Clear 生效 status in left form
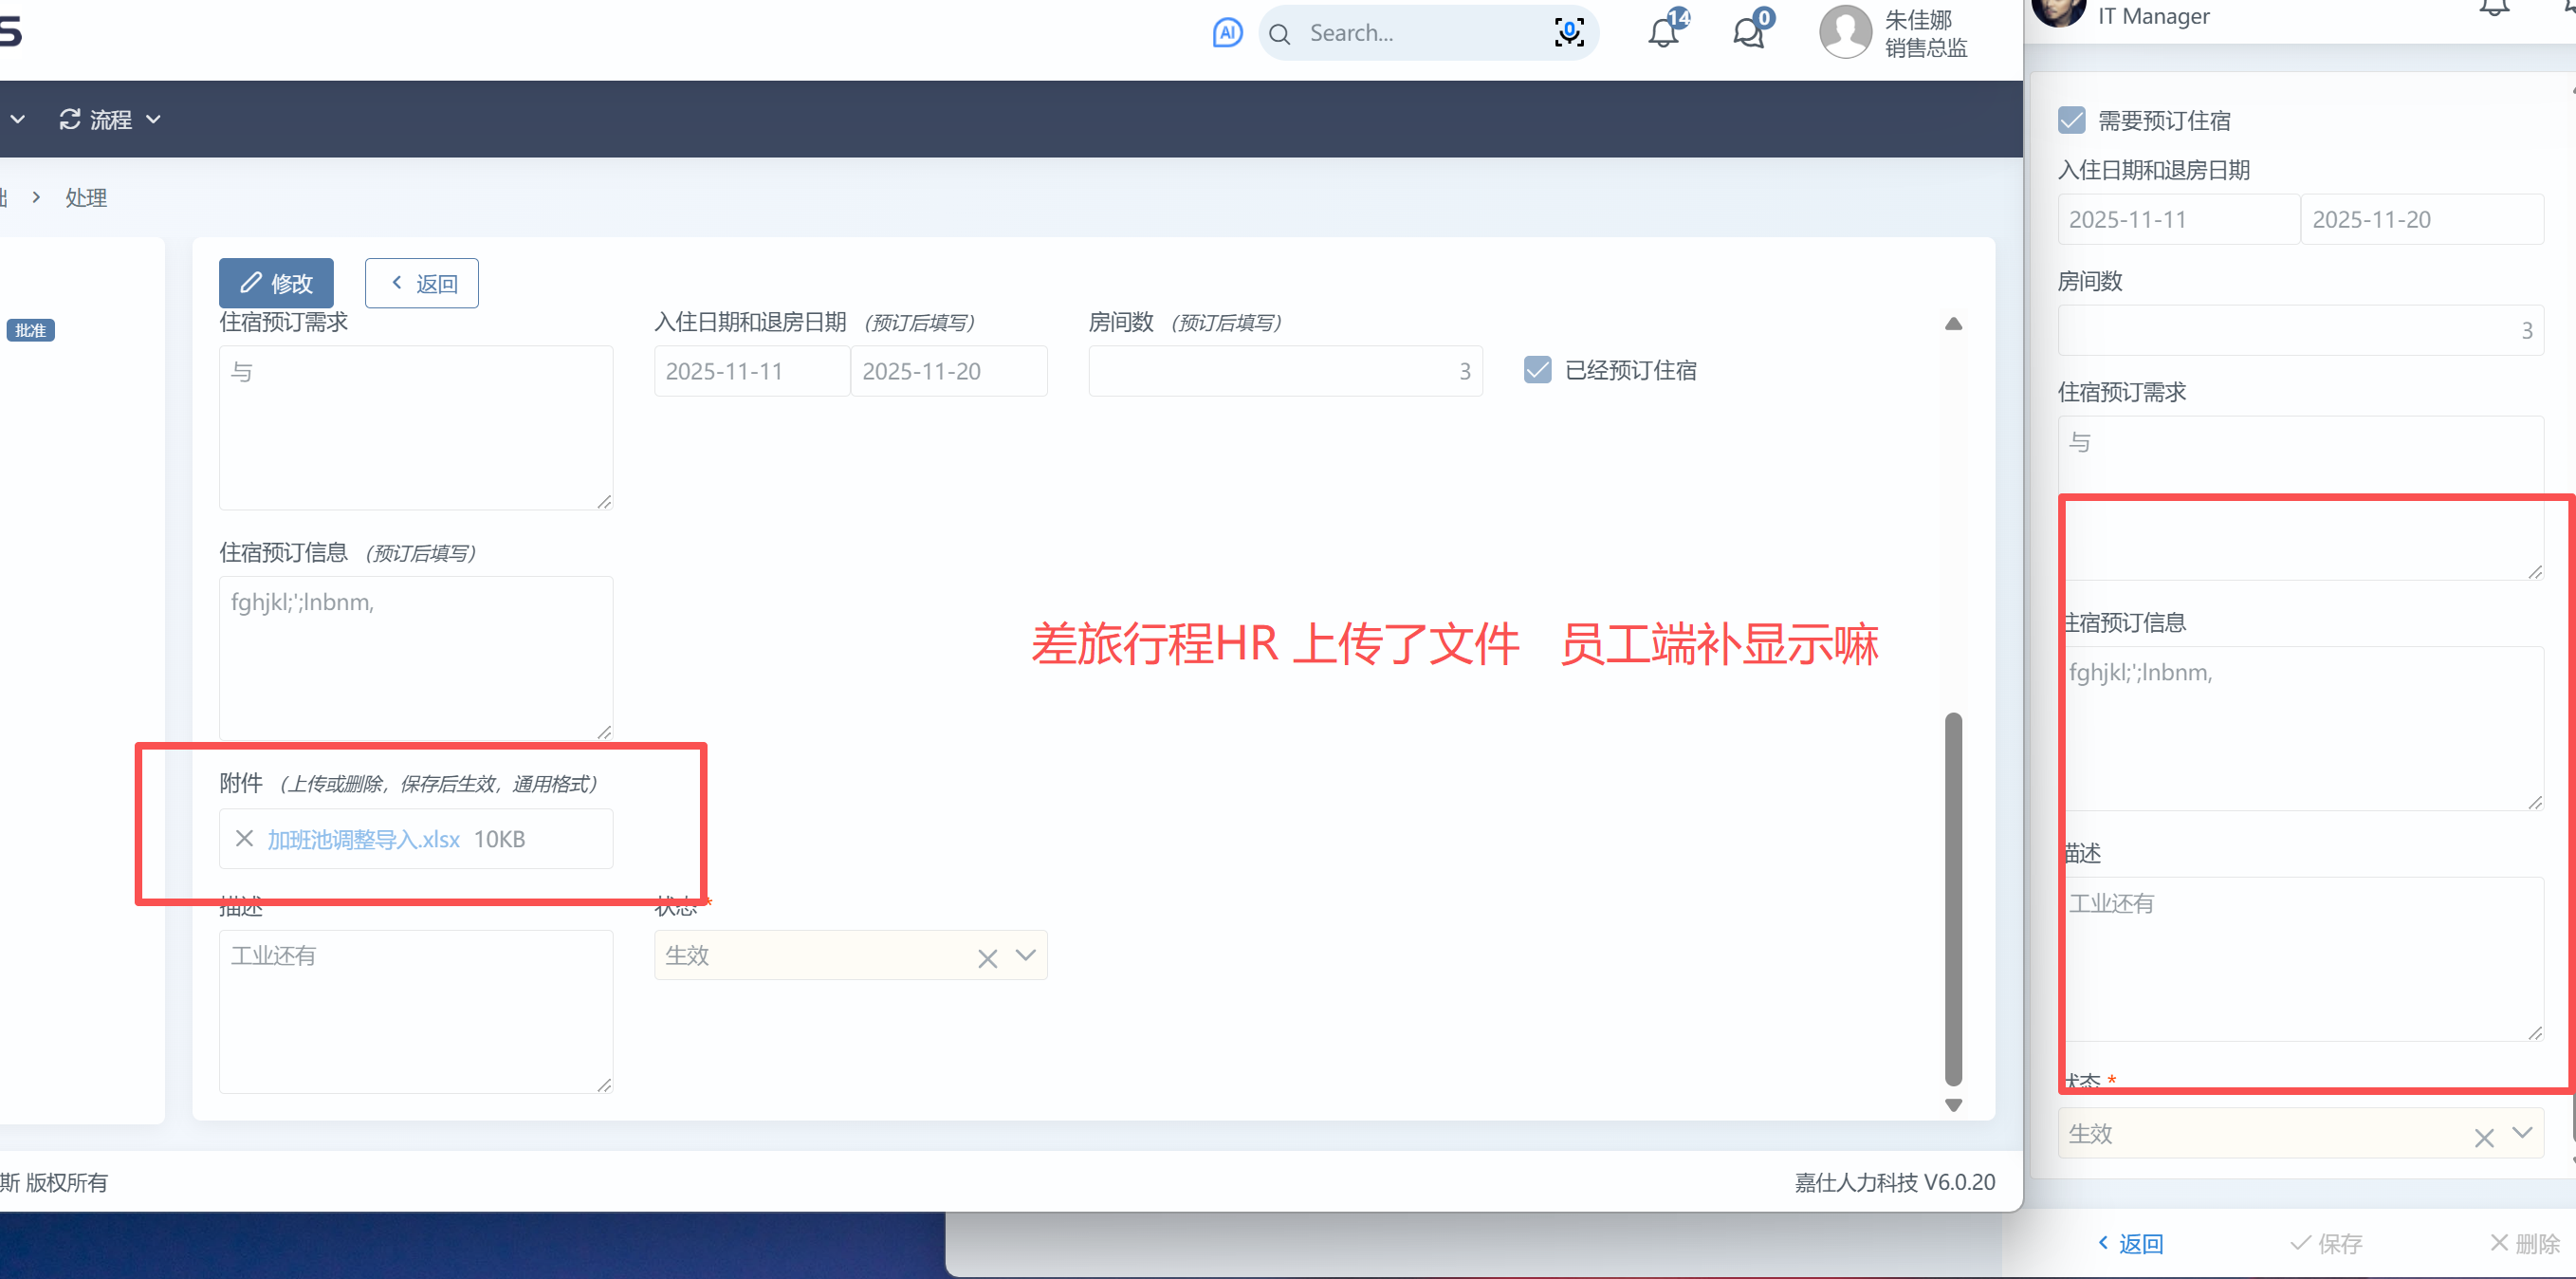This screenshot has height=1279, width=2576. tap(987, 958)
